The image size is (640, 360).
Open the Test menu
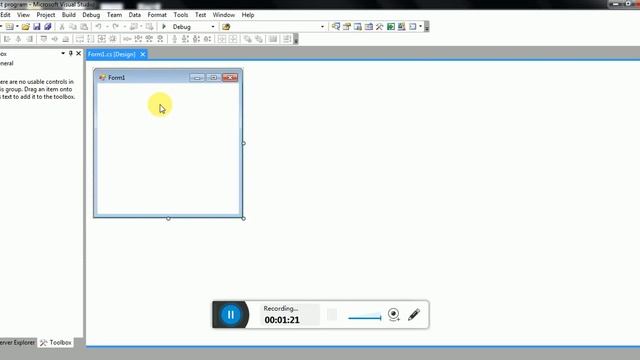pos(200,15)
